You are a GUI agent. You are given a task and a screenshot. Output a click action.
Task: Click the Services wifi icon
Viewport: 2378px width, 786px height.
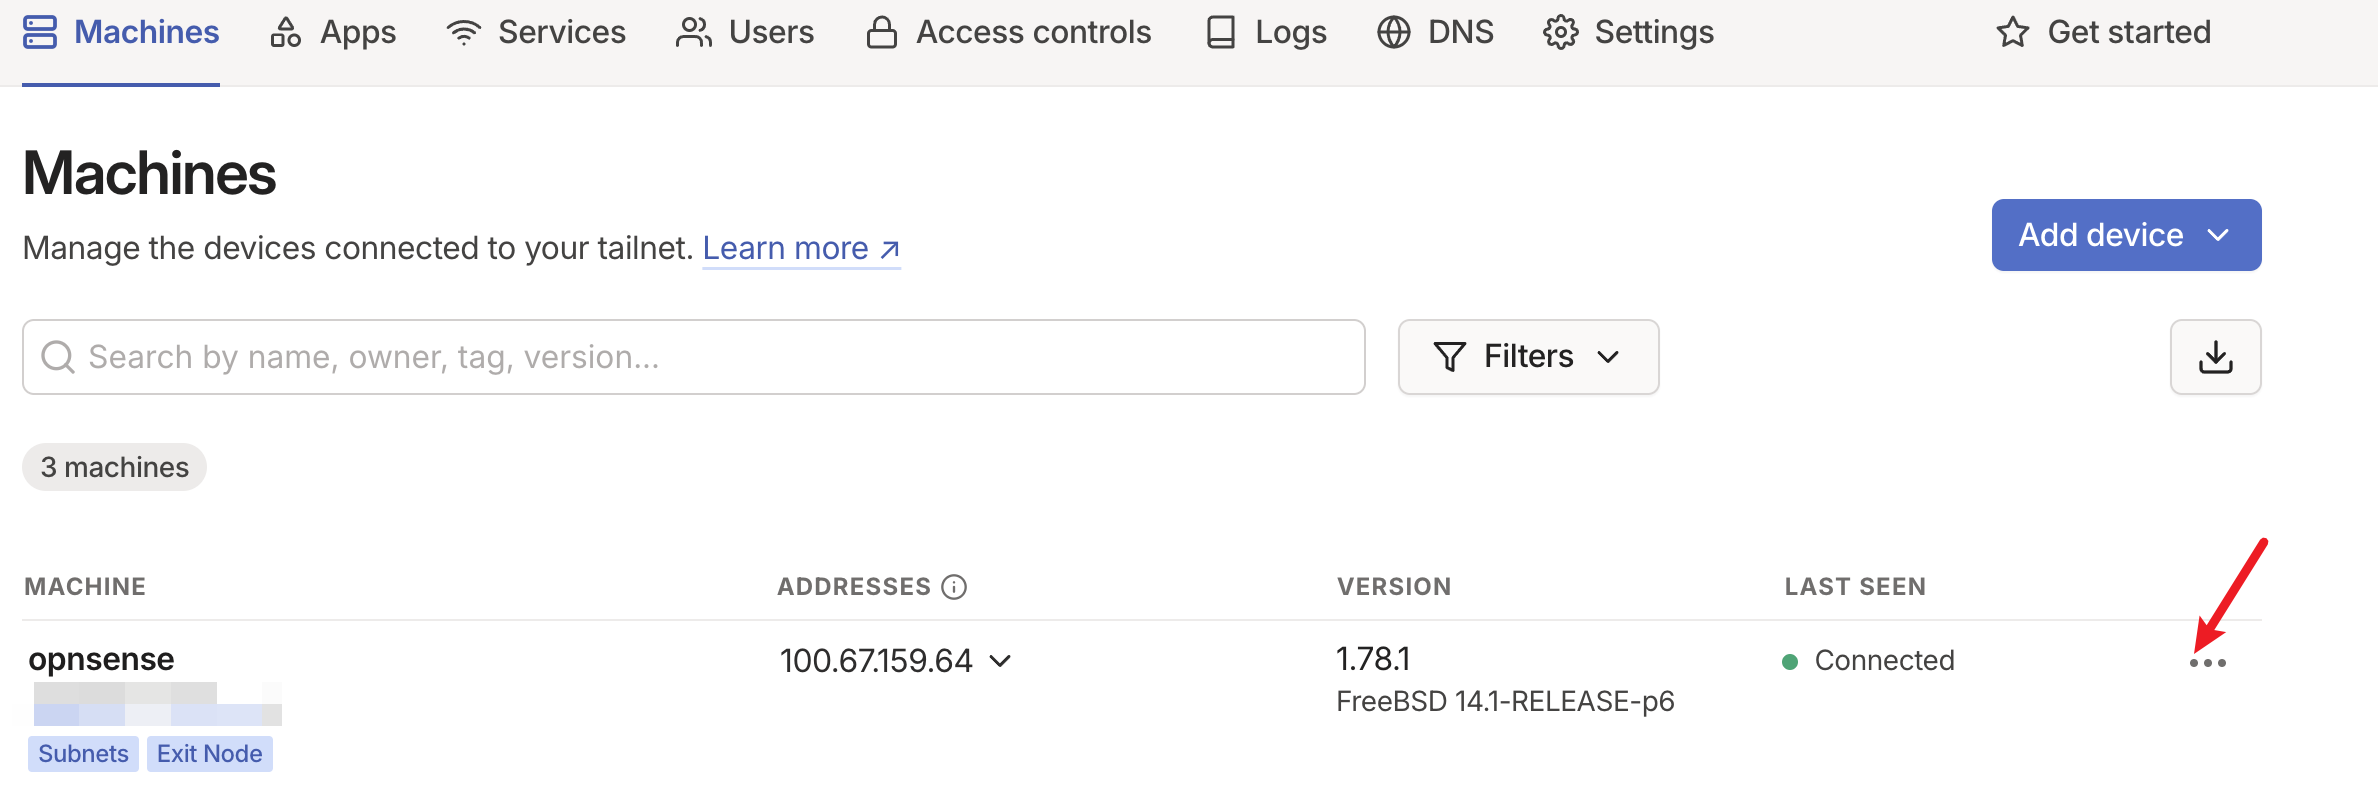click(463, 33)
